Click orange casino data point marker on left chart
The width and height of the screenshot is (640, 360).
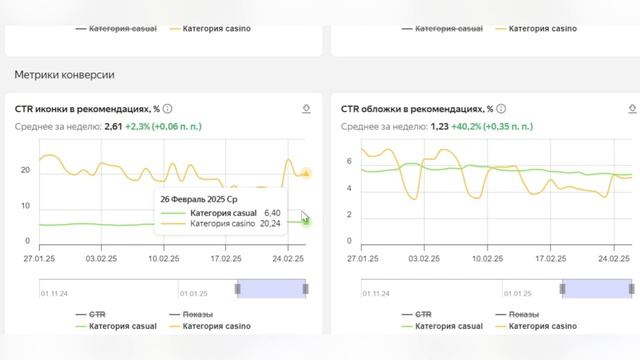tap(306, 173)
